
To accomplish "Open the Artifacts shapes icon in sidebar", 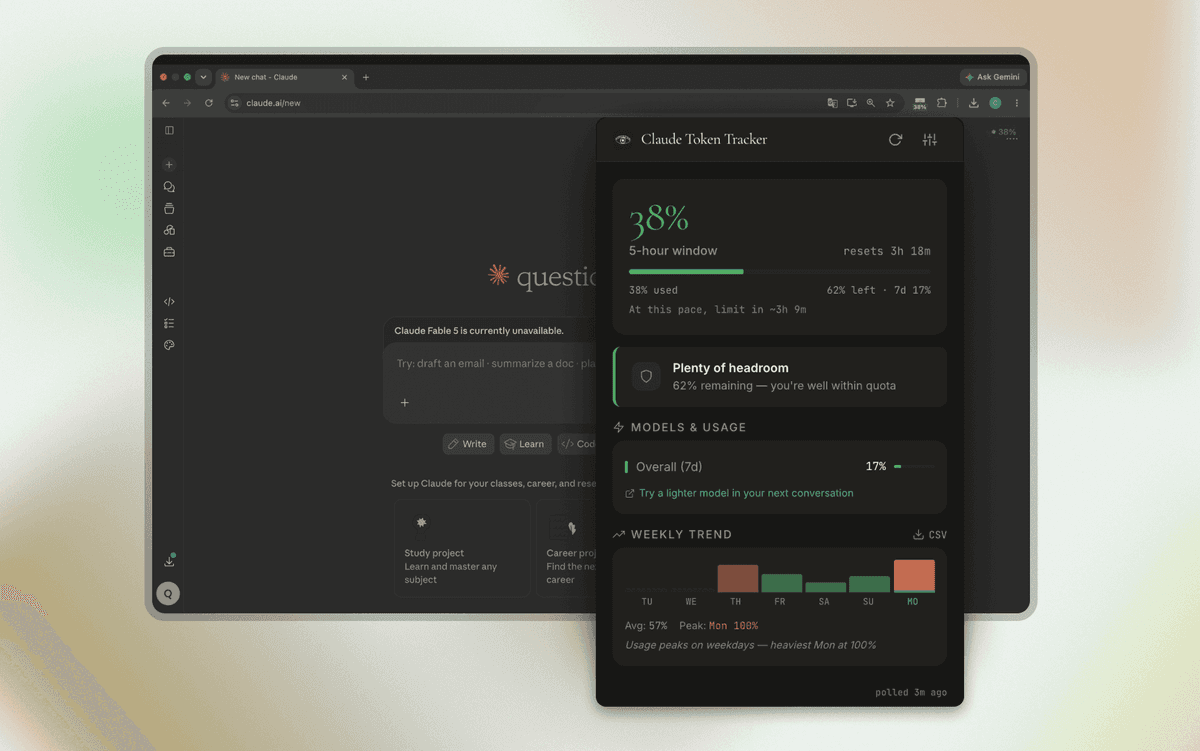I will 169,230.
